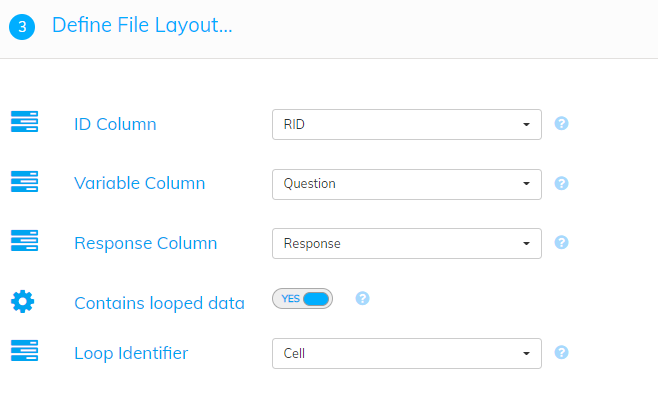The height and width of the screenshot is (401, 658).
Task: Click the Contains looped data label
Action: [x=159, y=303]
